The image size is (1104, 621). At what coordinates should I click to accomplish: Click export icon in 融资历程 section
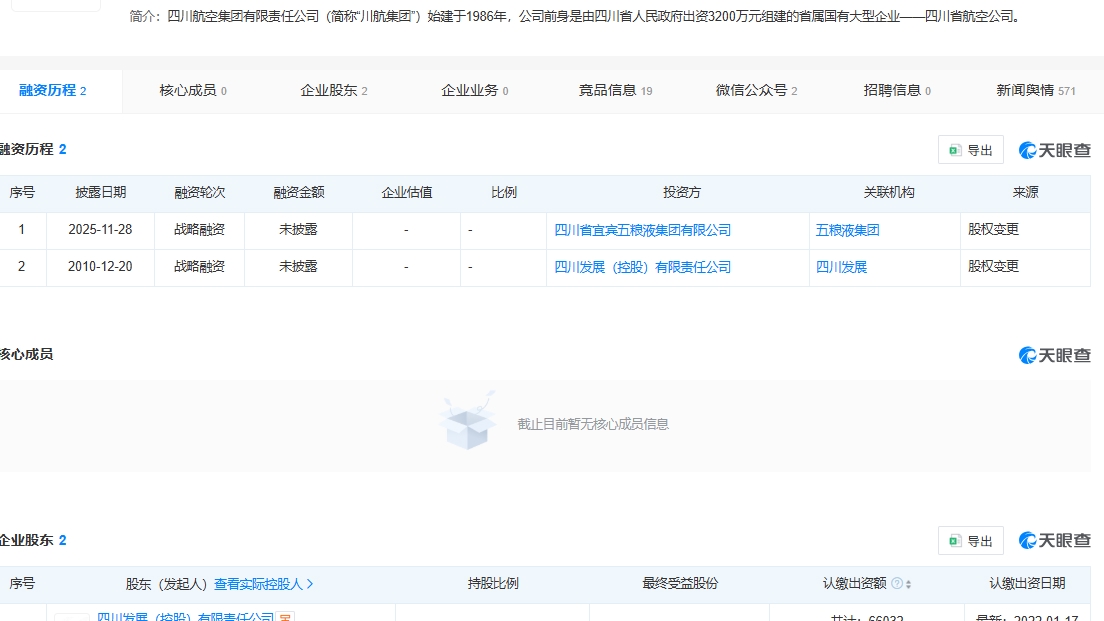pyautogui.click(x=955, y=150)
